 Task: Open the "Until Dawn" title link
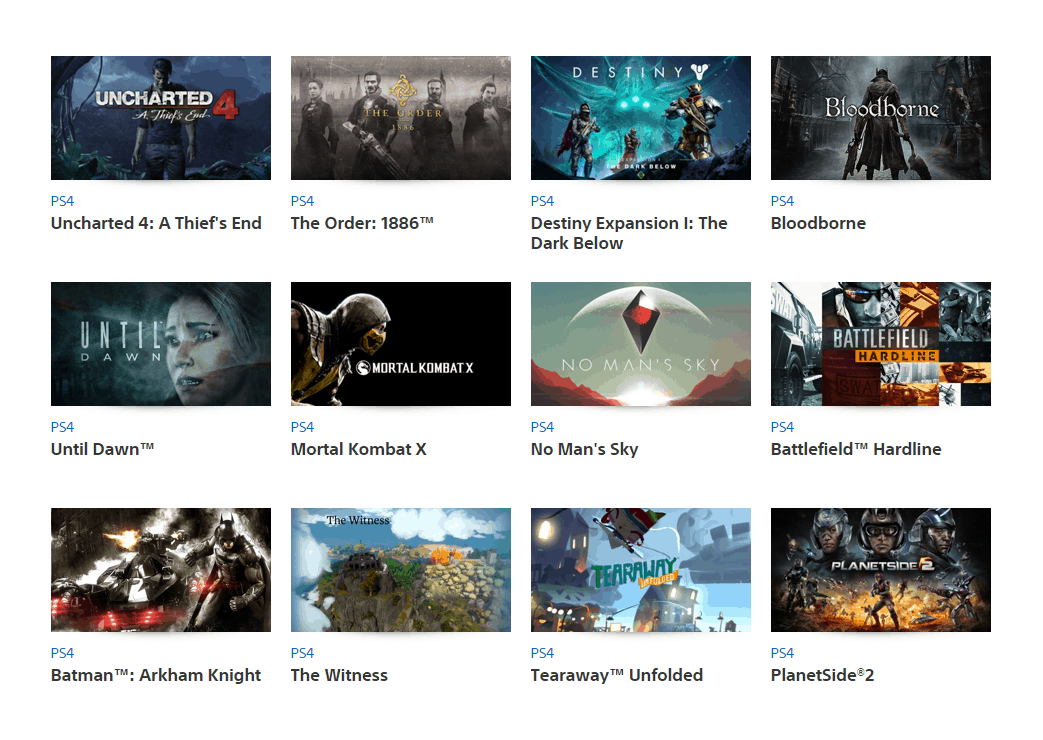tap(102, 449)
